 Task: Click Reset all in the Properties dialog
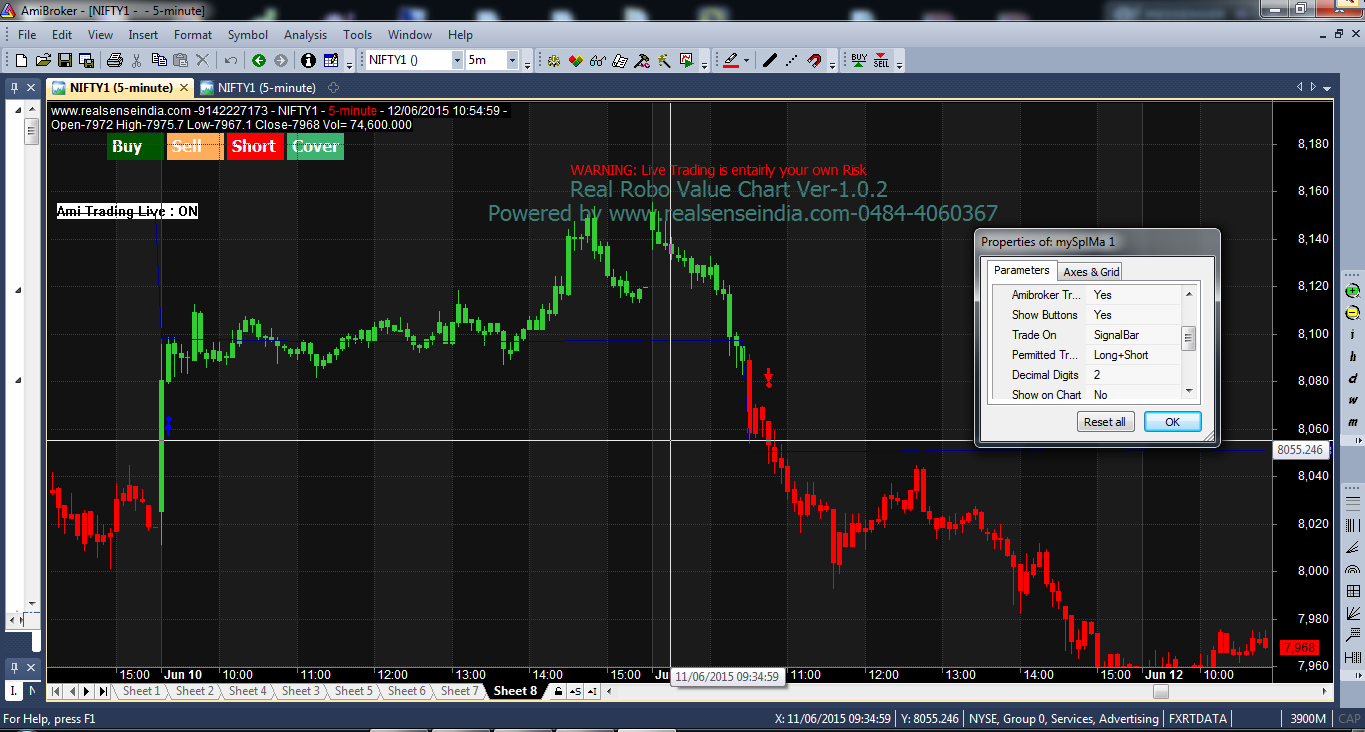coord(1105,421)
